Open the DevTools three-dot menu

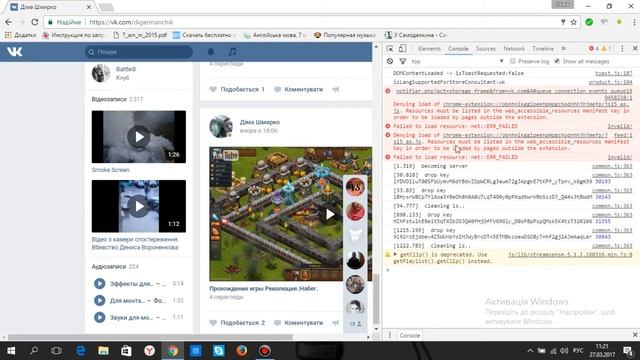pyautogui.click(x=622, y=49)
